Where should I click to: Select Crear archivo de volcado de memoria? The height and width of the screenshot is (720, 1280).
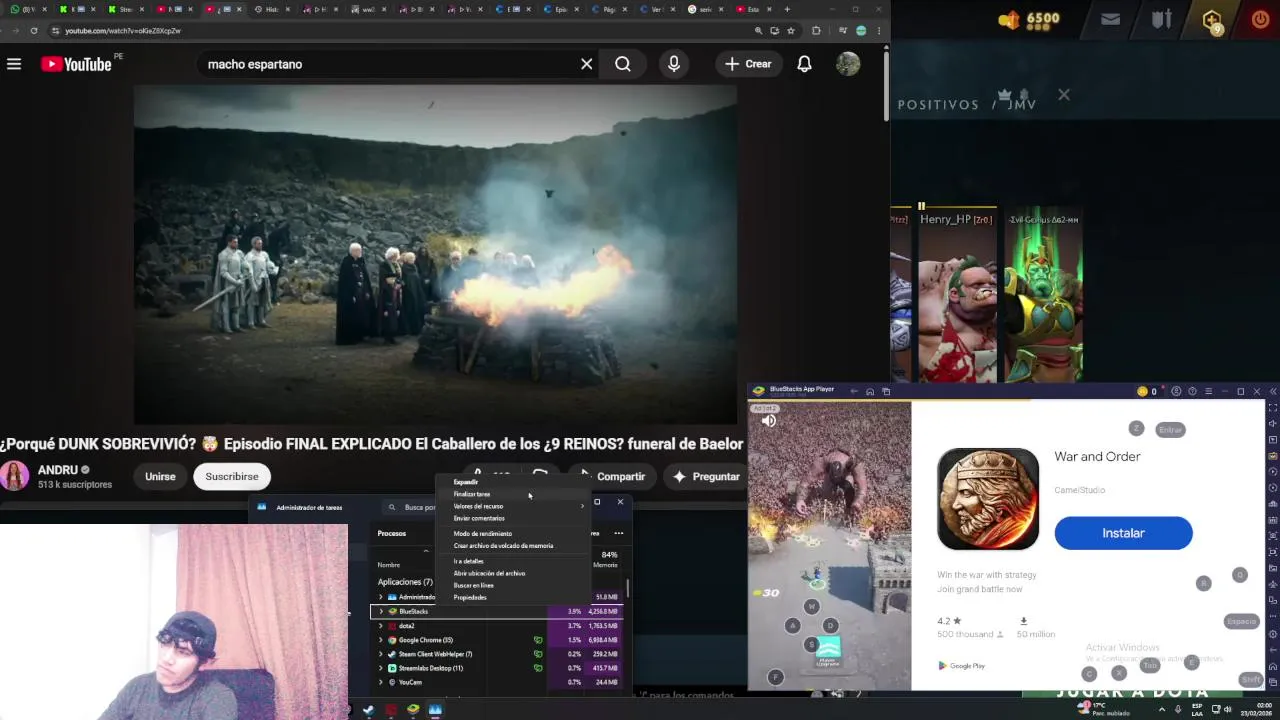503,546
